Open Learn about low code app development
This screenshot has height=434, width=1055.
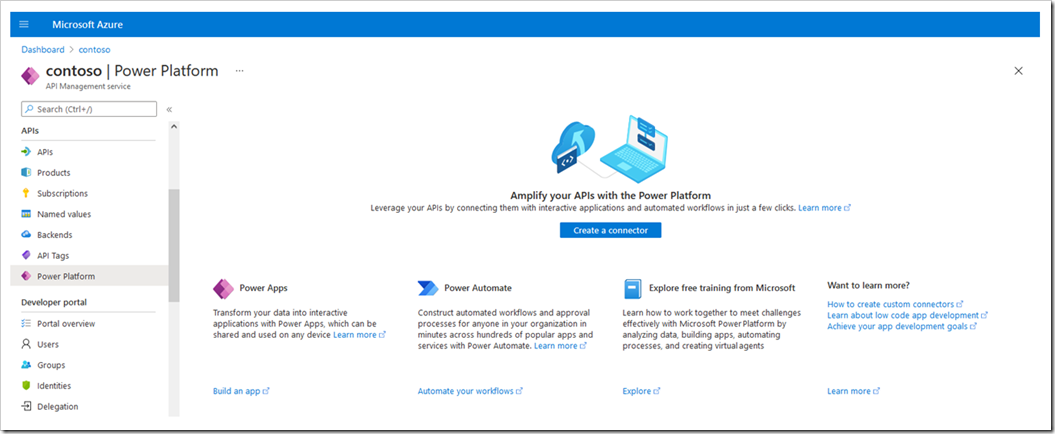click(907, 315)
